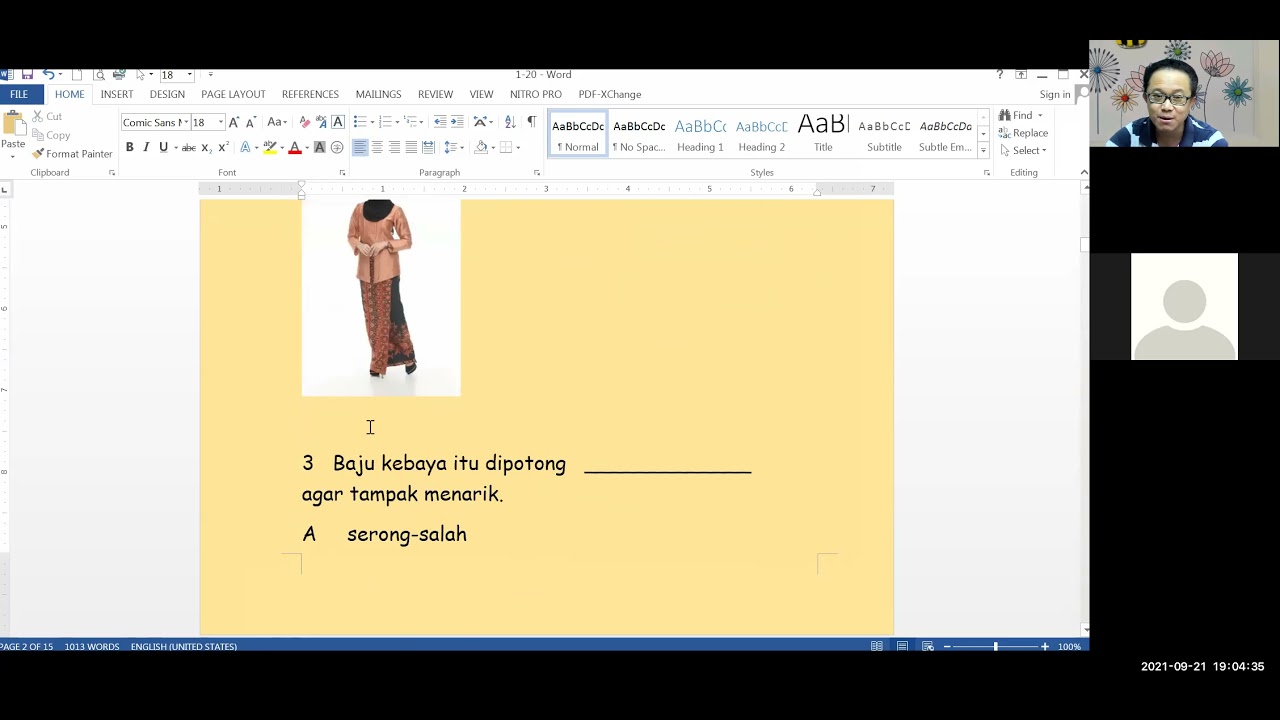
Task: Increase paragraph indent
Action: click(x=457, y=122)
